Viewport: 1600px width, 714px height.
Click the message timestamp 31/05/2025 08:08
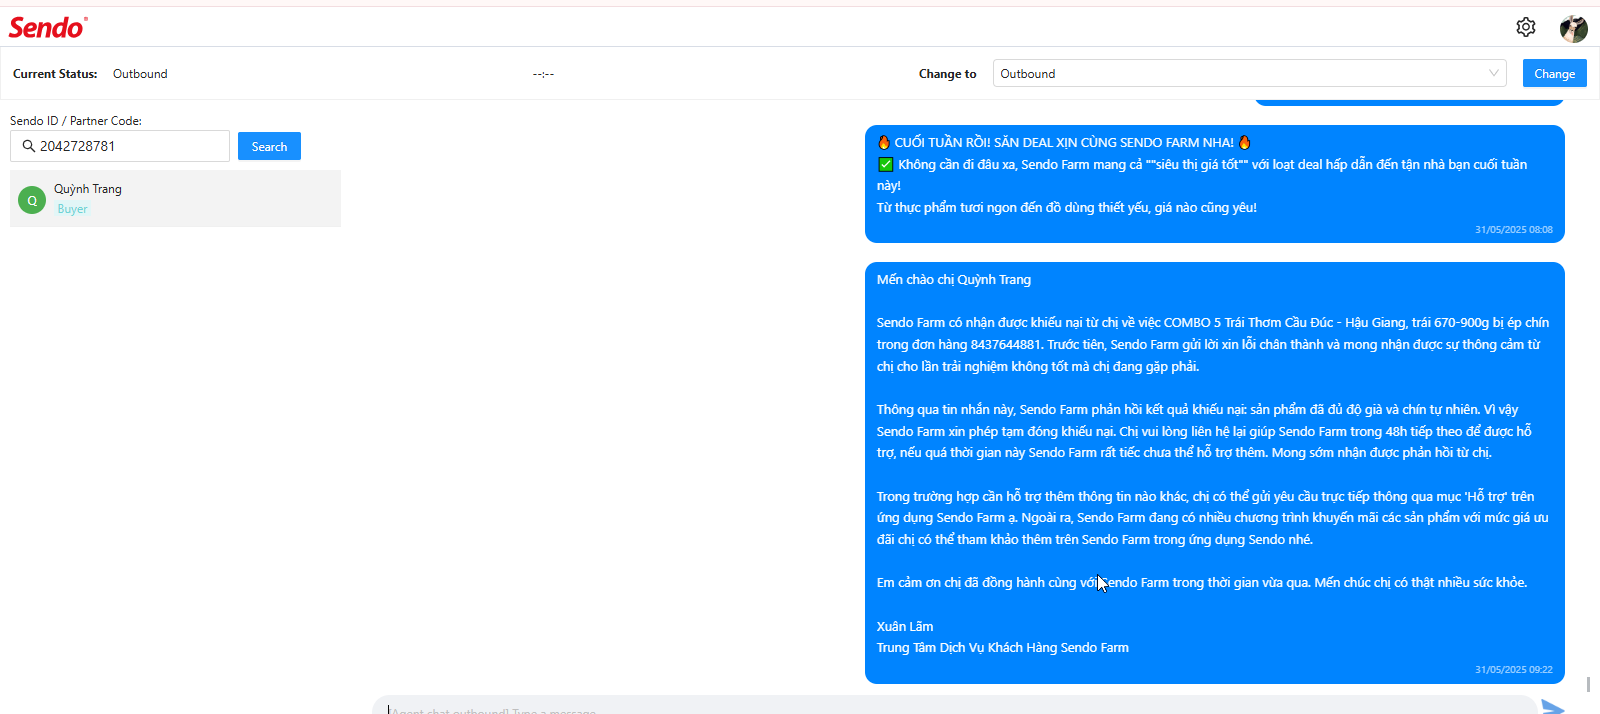pyautogui.click(x=1513, y=230)
